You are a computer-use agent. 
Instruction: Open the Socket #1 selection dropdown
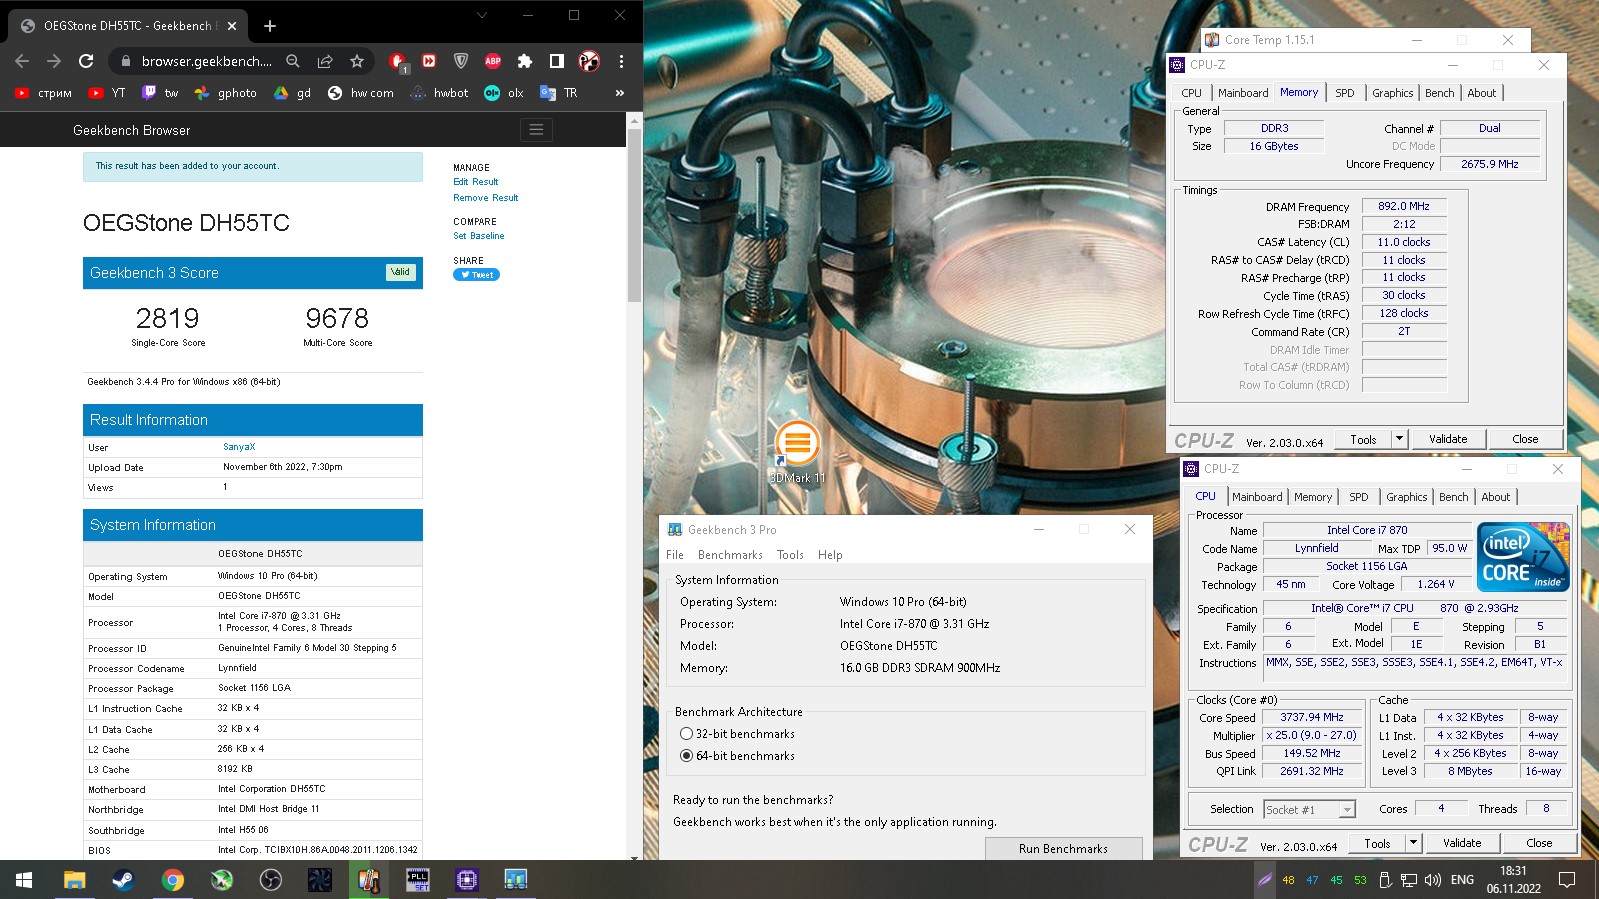click(1308, 810)
